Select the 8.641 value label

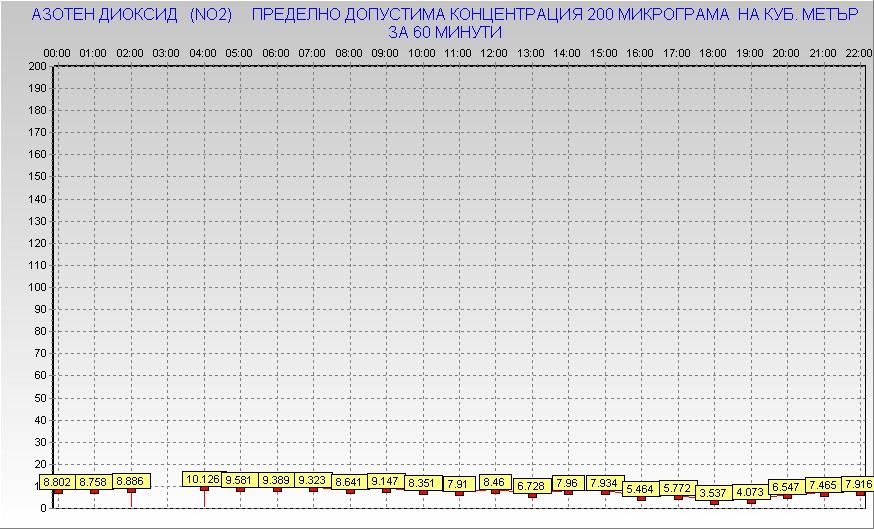tap(349, 483)
